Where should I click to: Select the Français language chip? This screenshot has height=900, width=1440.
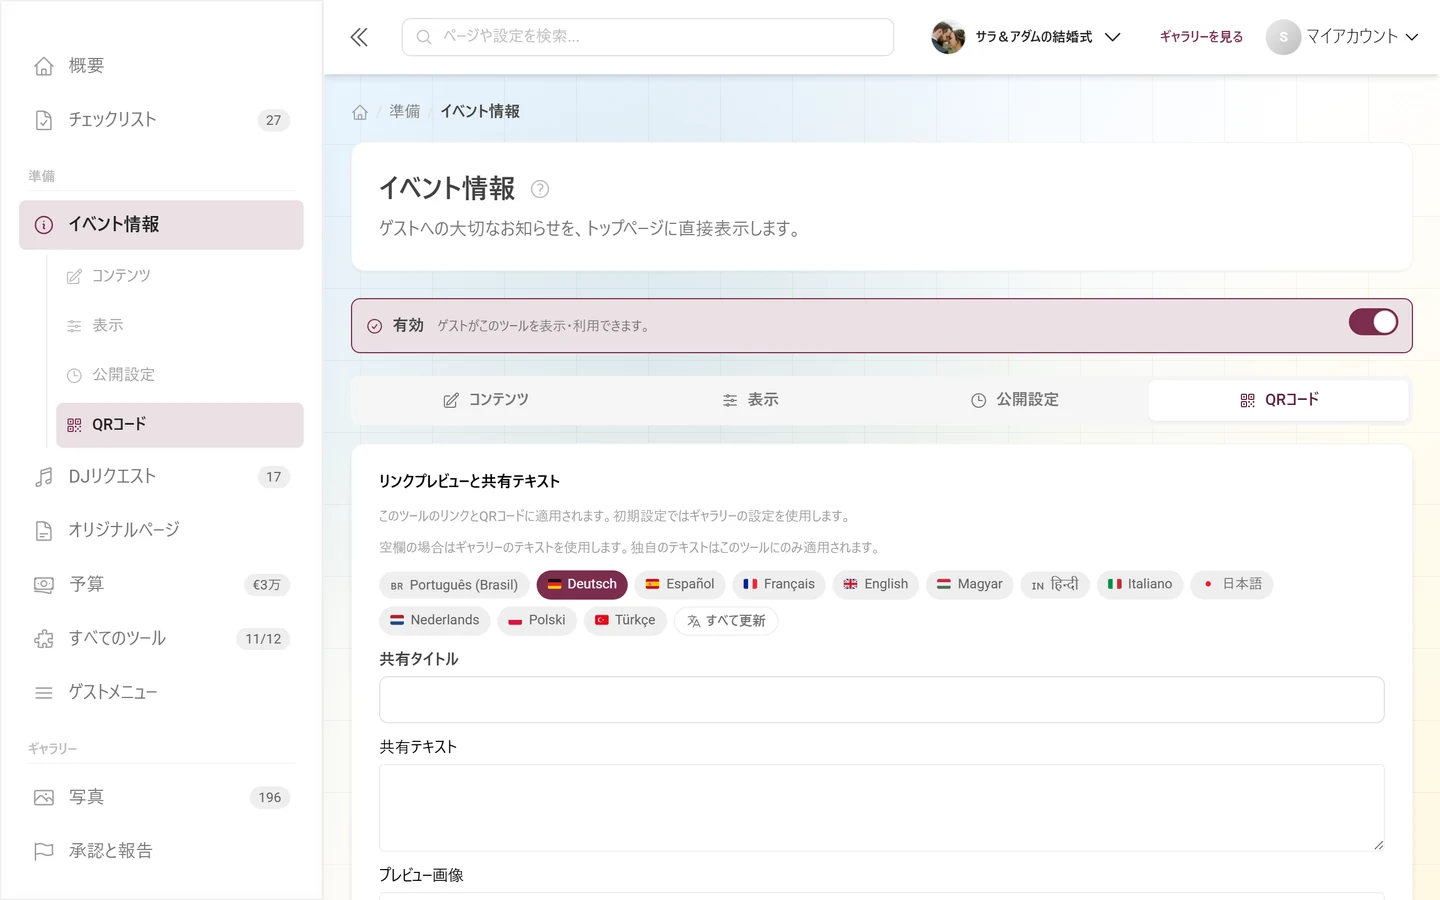(779, 584)
